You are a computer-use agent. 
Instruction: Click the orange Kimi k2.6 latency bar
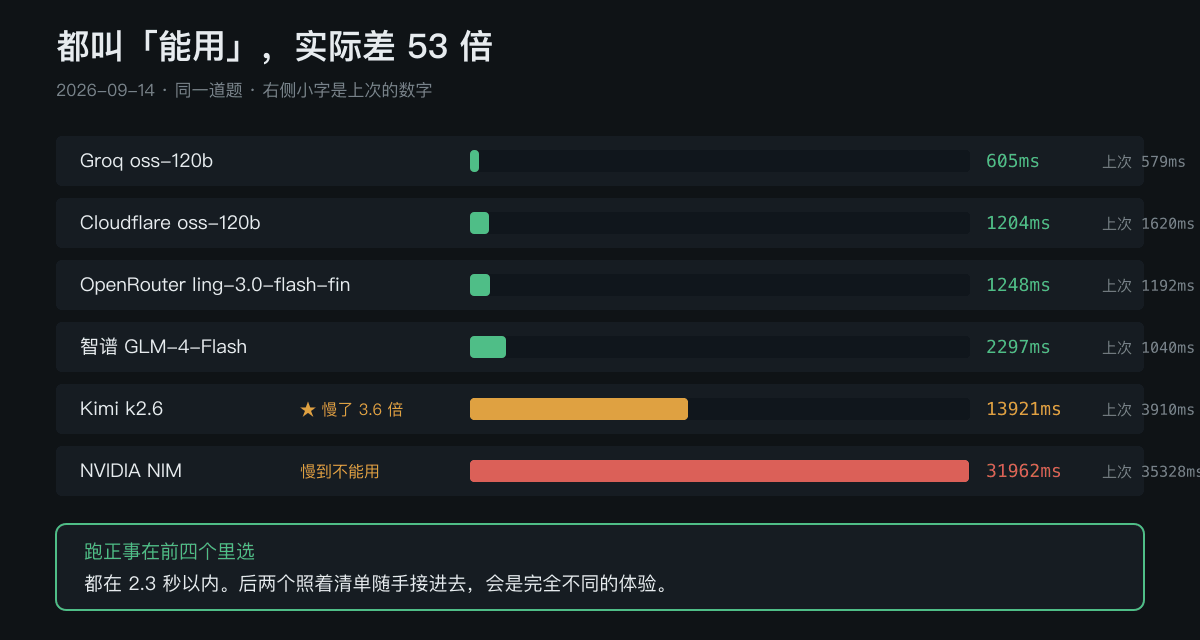pos(579,409)
